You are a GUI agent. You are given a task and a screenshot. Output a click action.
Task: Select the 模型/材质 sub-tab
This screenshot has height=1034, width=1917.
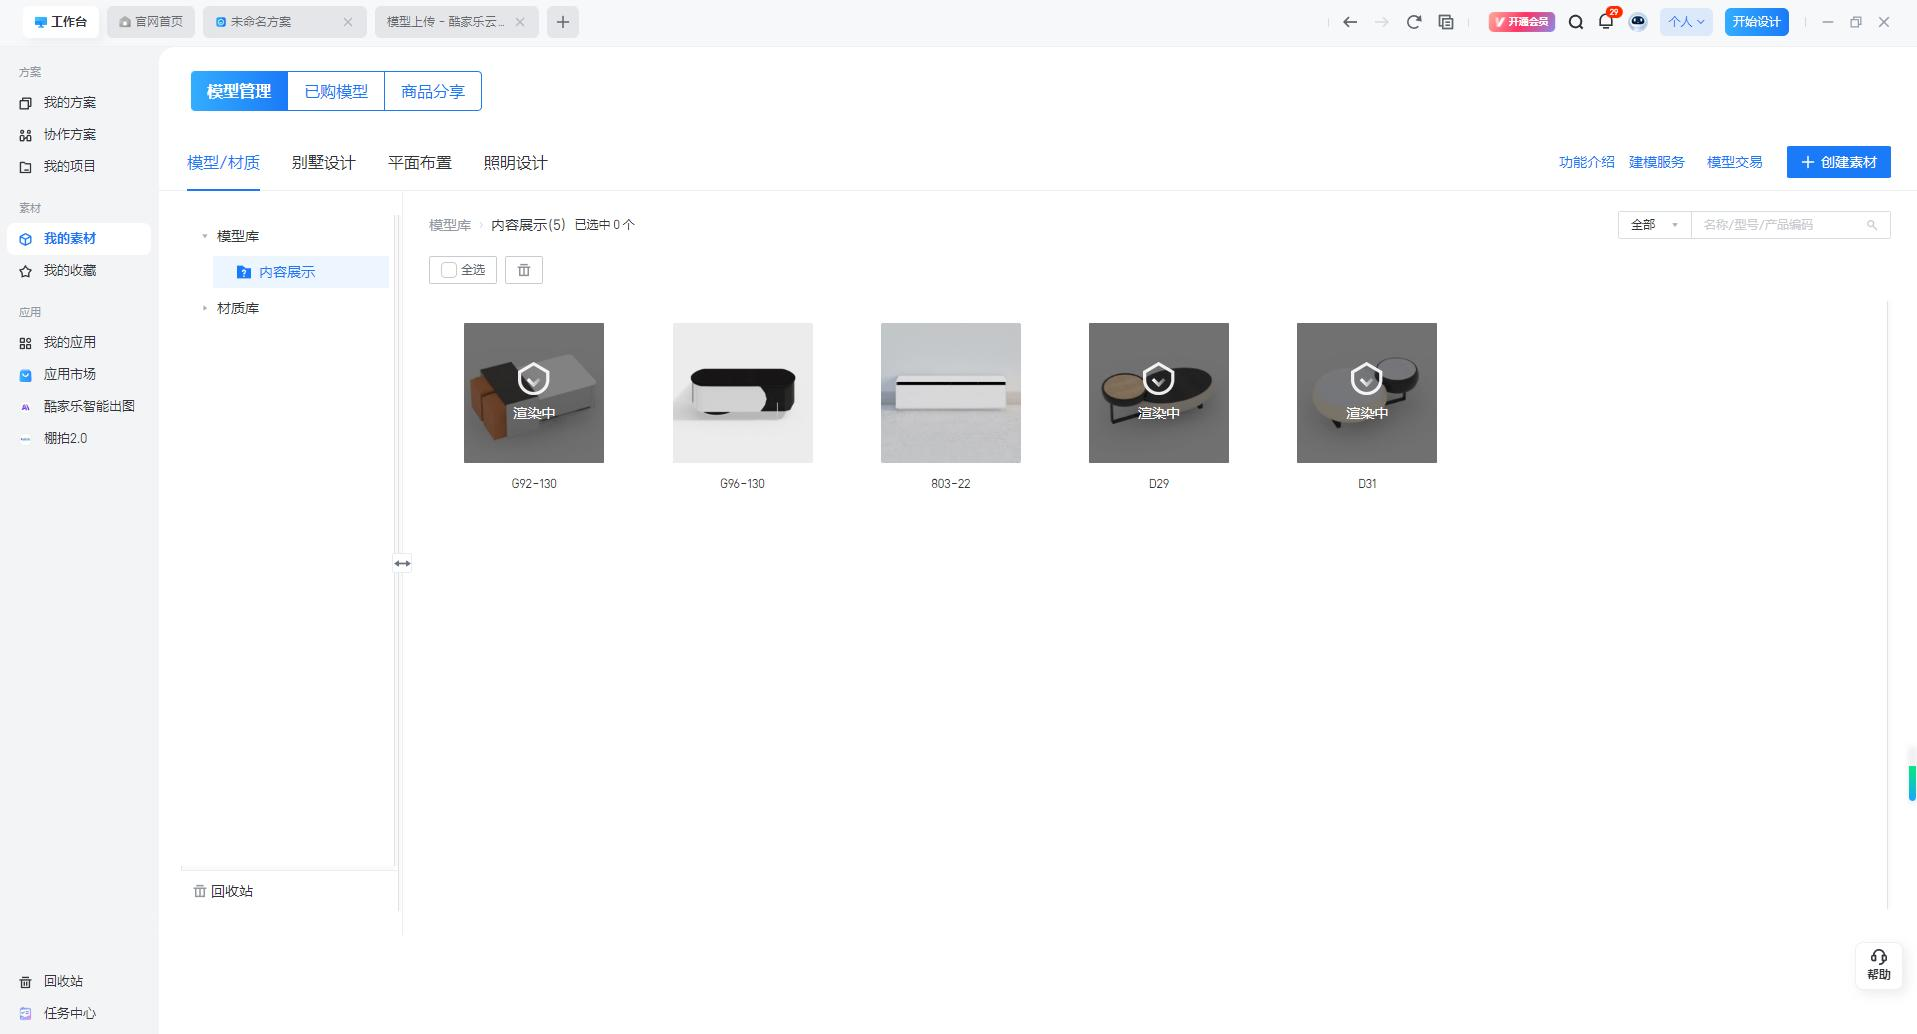(x=223, y=163)
